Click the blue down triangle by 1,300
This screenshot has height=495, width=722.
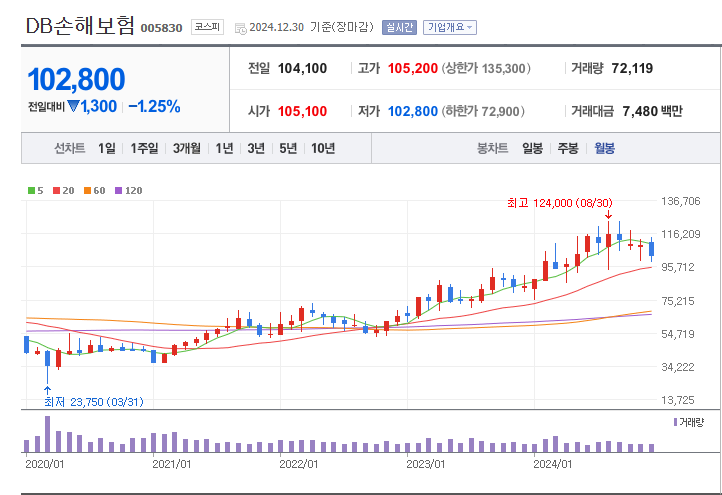pos(73,106)
